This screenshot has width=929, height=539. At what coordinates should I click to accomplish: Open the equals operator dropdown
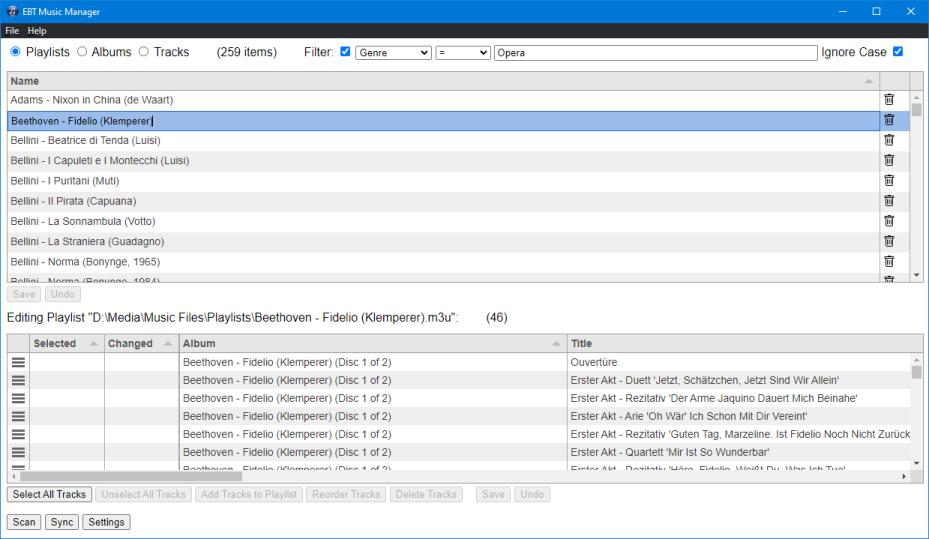[462, 53]
